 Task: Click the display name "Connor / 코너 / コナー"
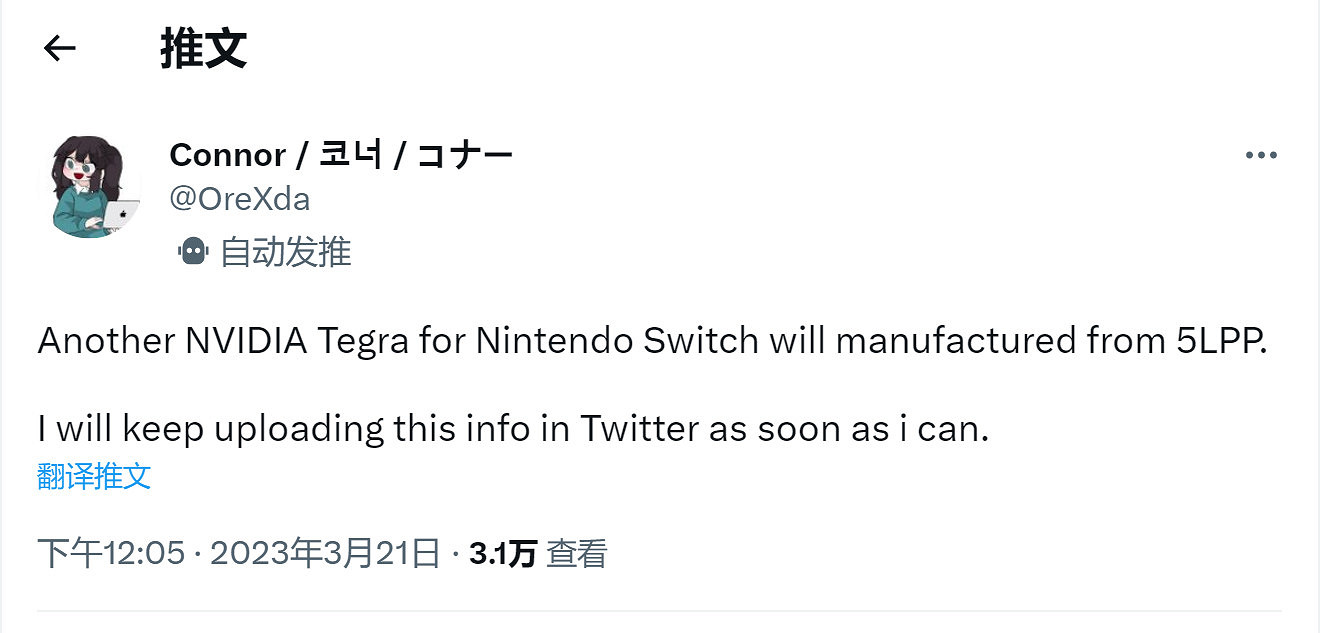click(341, 155)
